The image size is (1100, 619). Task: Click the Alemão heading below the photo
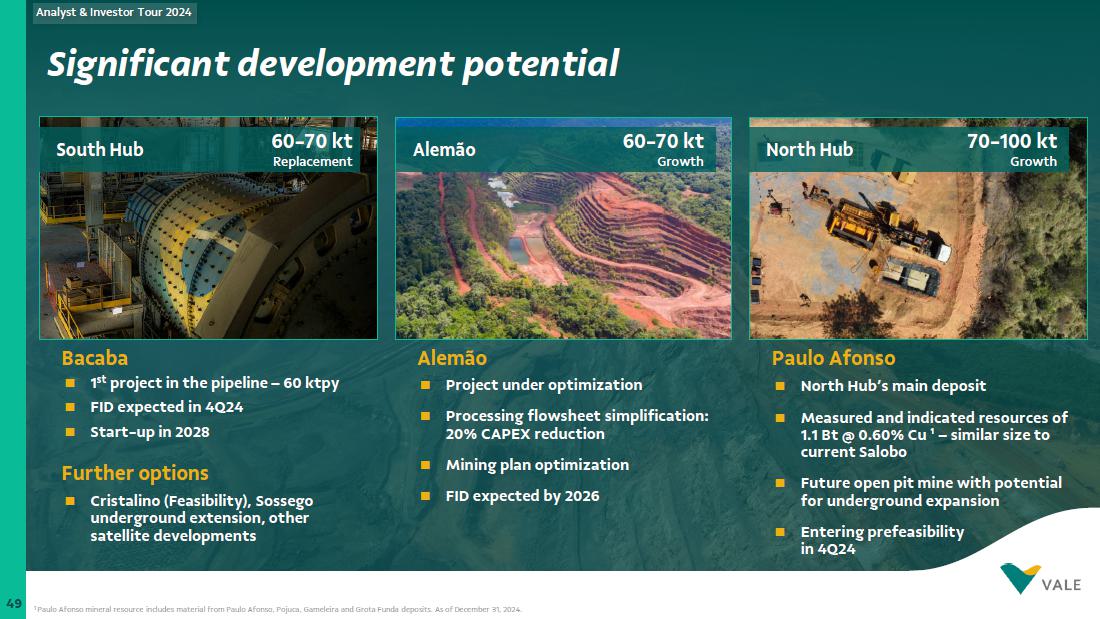pyautogui.click(x=452, y=358)
